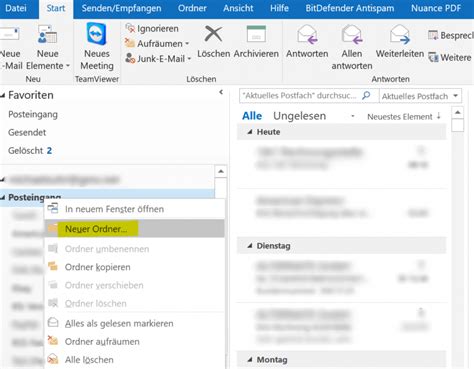Click the Ordner aufräumen icon
474x369 pixels.
click(x=53, y=341)
